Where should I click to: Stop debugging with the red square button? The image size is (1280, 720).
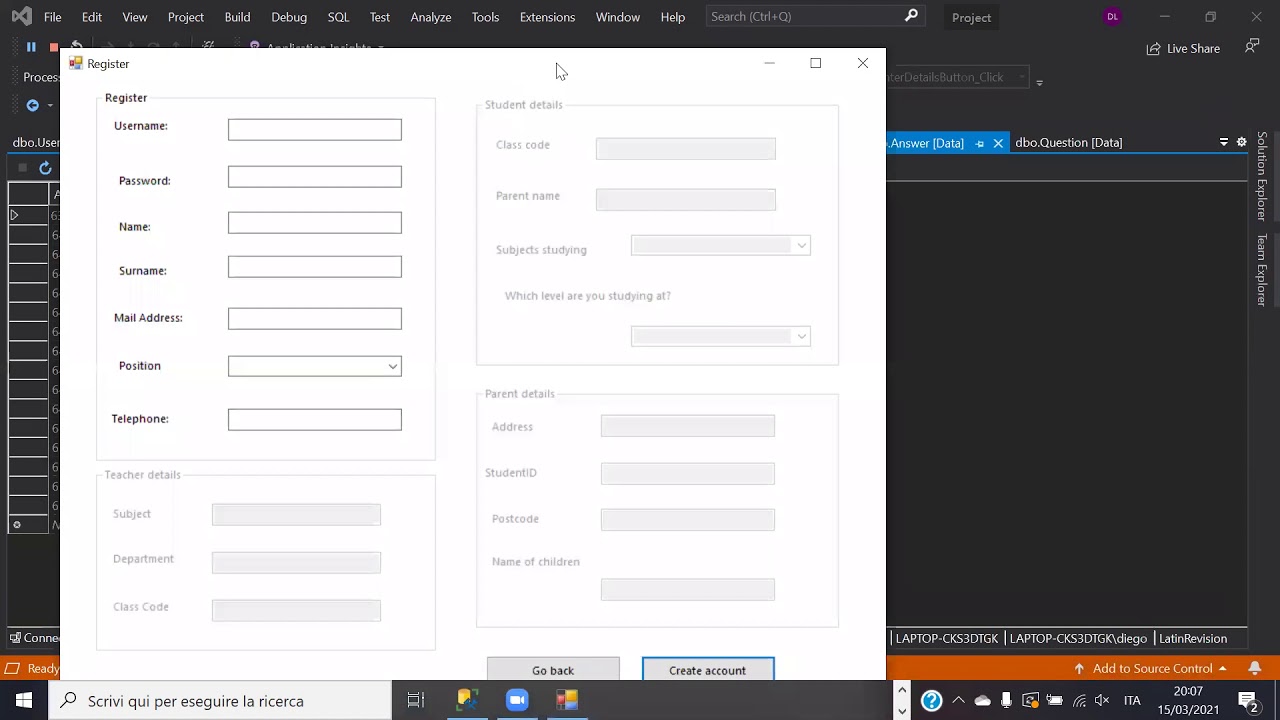54,47
